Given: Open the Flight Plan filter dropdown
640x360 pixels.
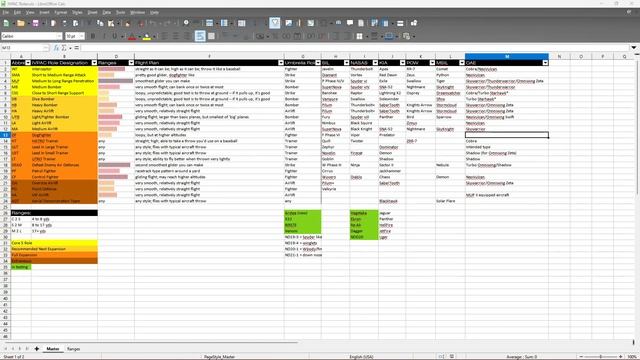Looking at the screenshot, I should [281, 63].
